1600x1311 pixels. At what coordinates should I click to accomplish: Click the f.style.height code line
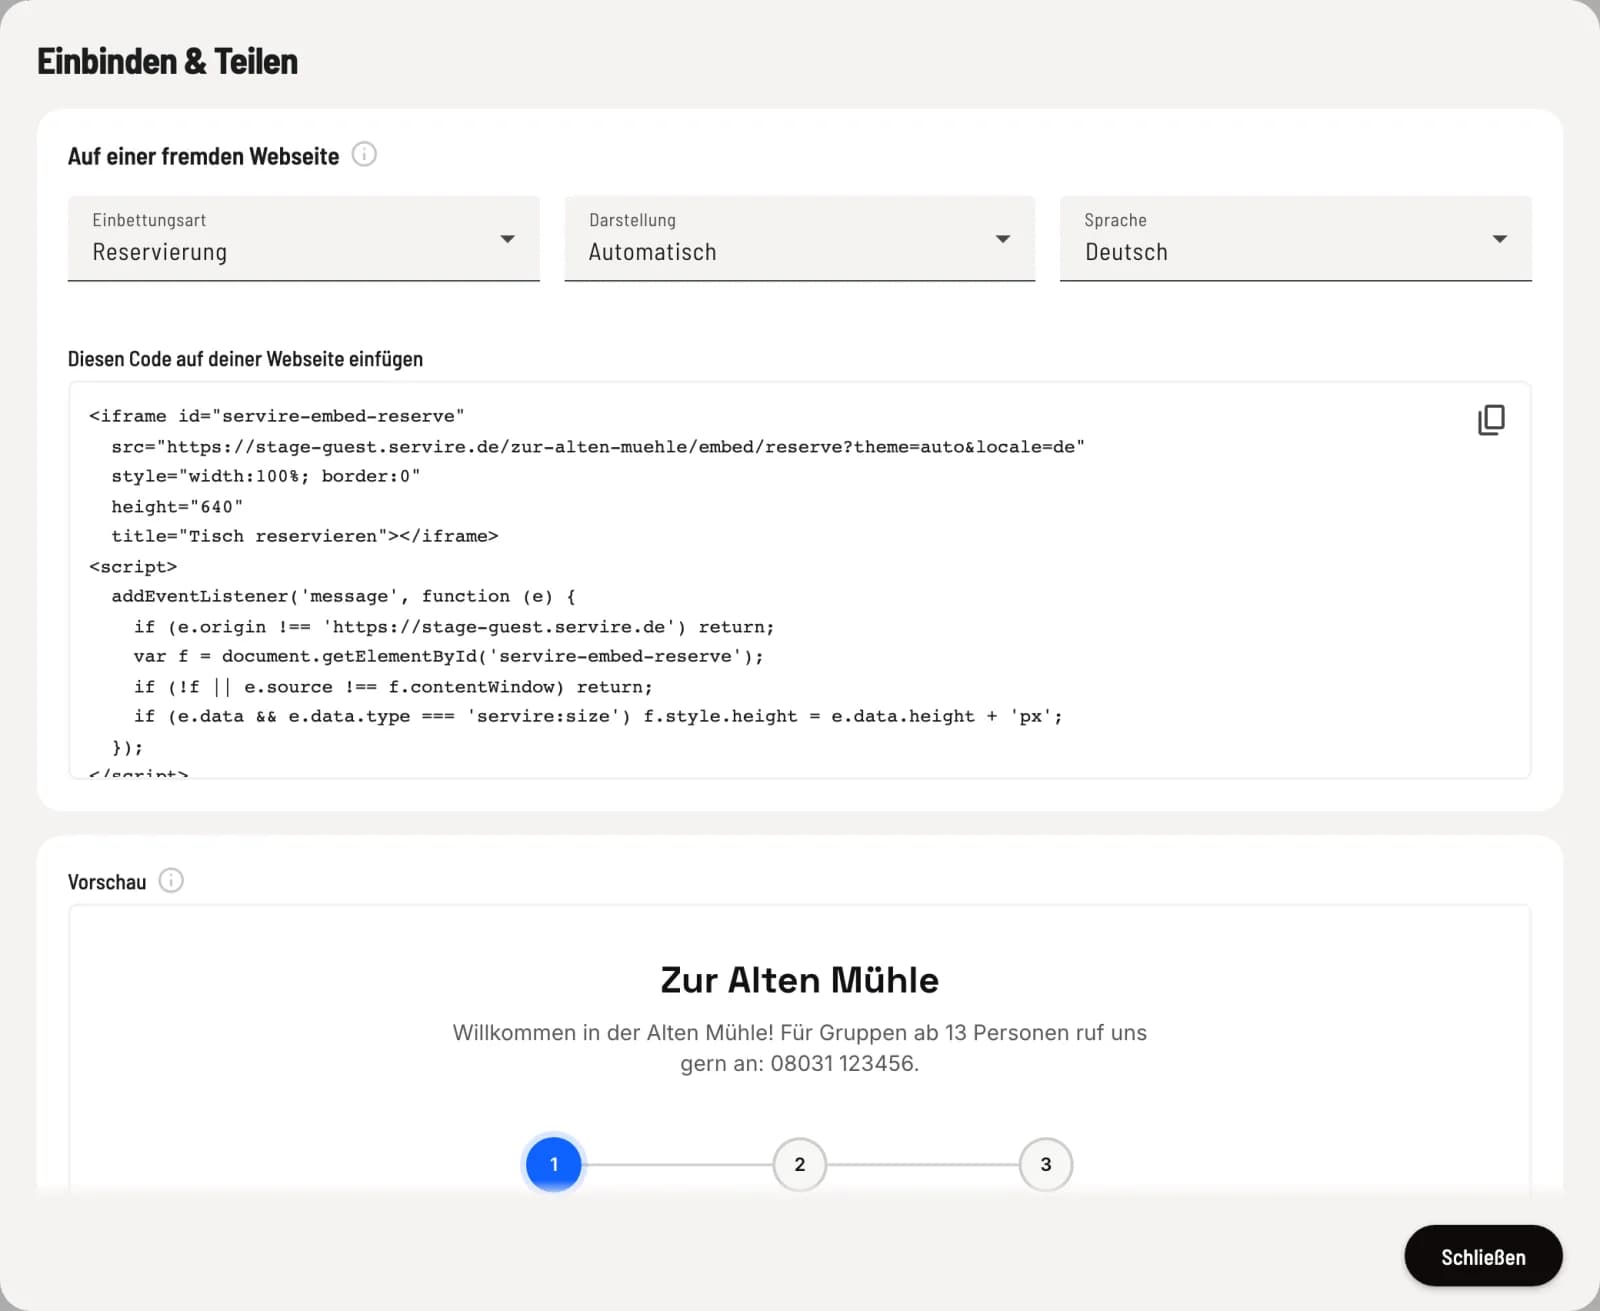[x=598, y=717]
